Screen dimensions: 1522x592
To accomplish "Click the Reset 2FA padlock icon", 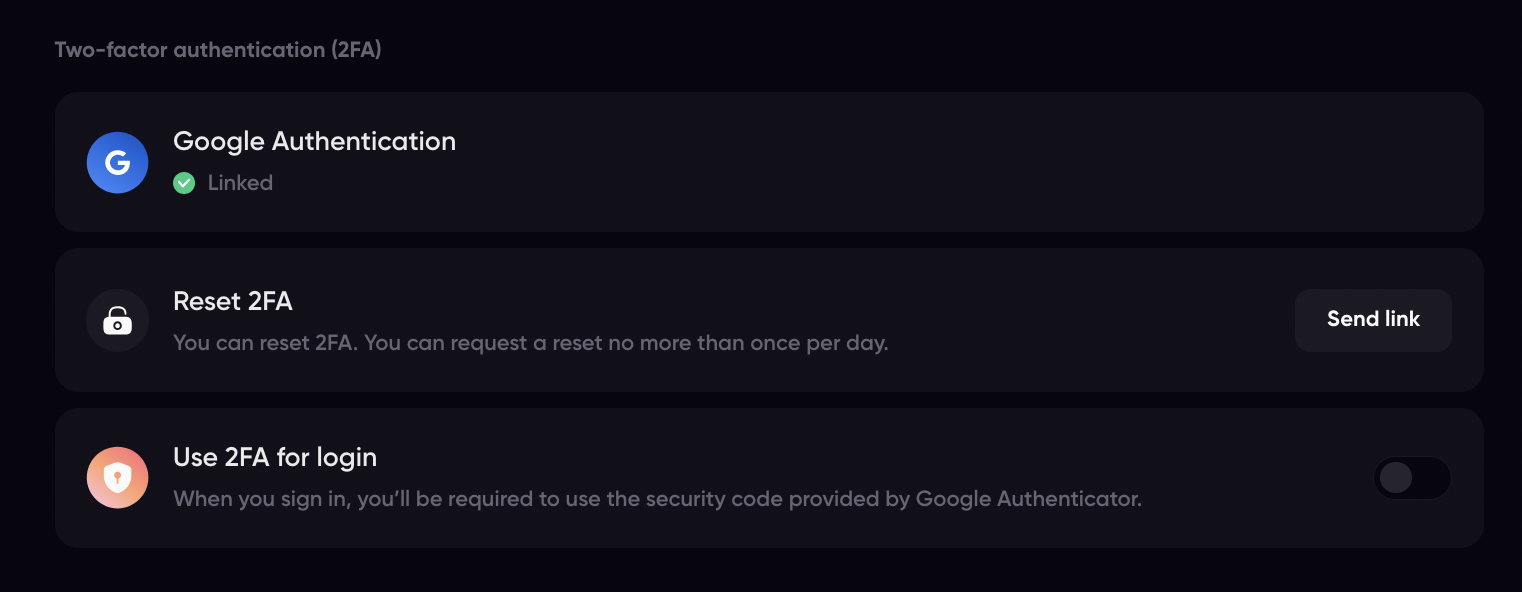I will point(118,321).
